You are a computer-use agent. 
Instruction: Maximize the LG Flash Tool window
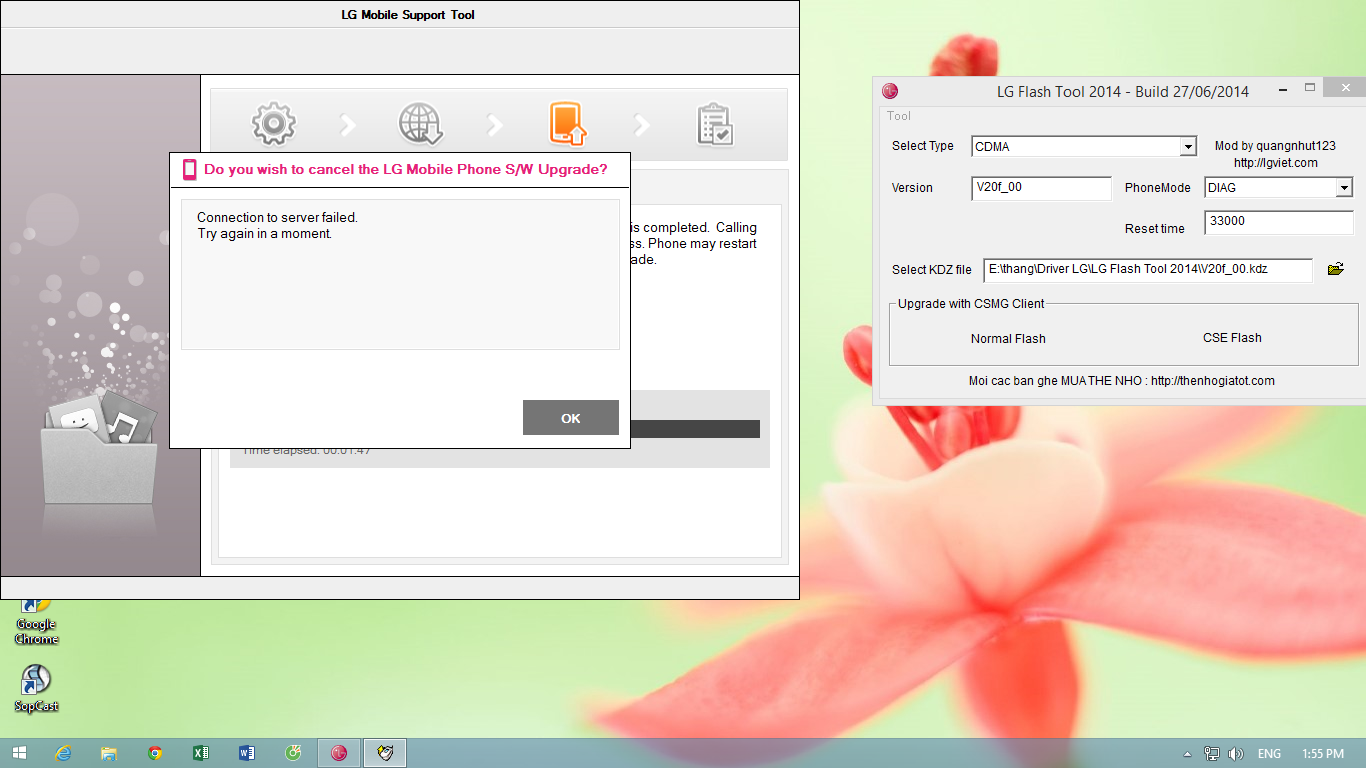point(1310,89)
